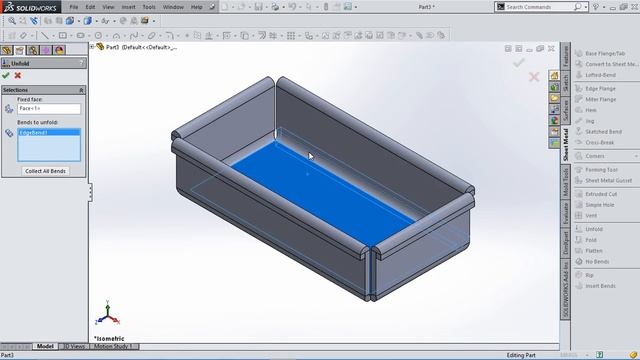Switch to the Evaluate vertical tab
640x360 pixels.
tap(565, 213)
